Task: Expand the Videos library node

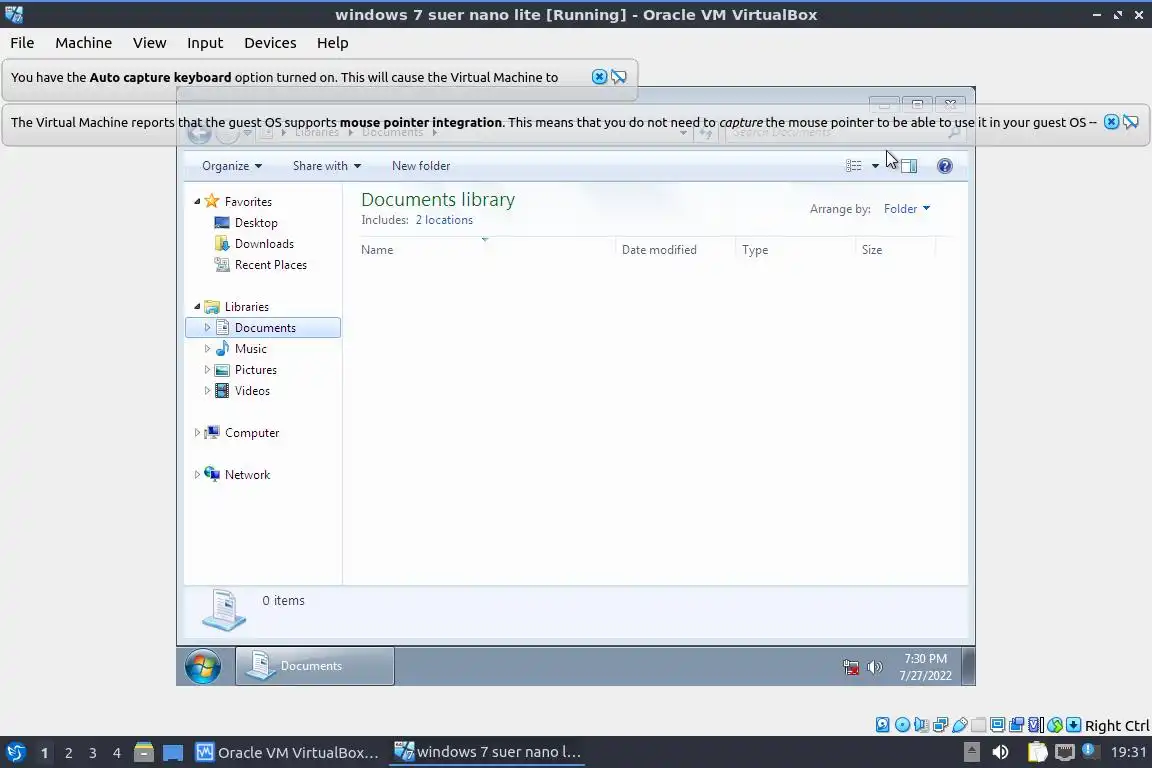Action: pos(207,391)
